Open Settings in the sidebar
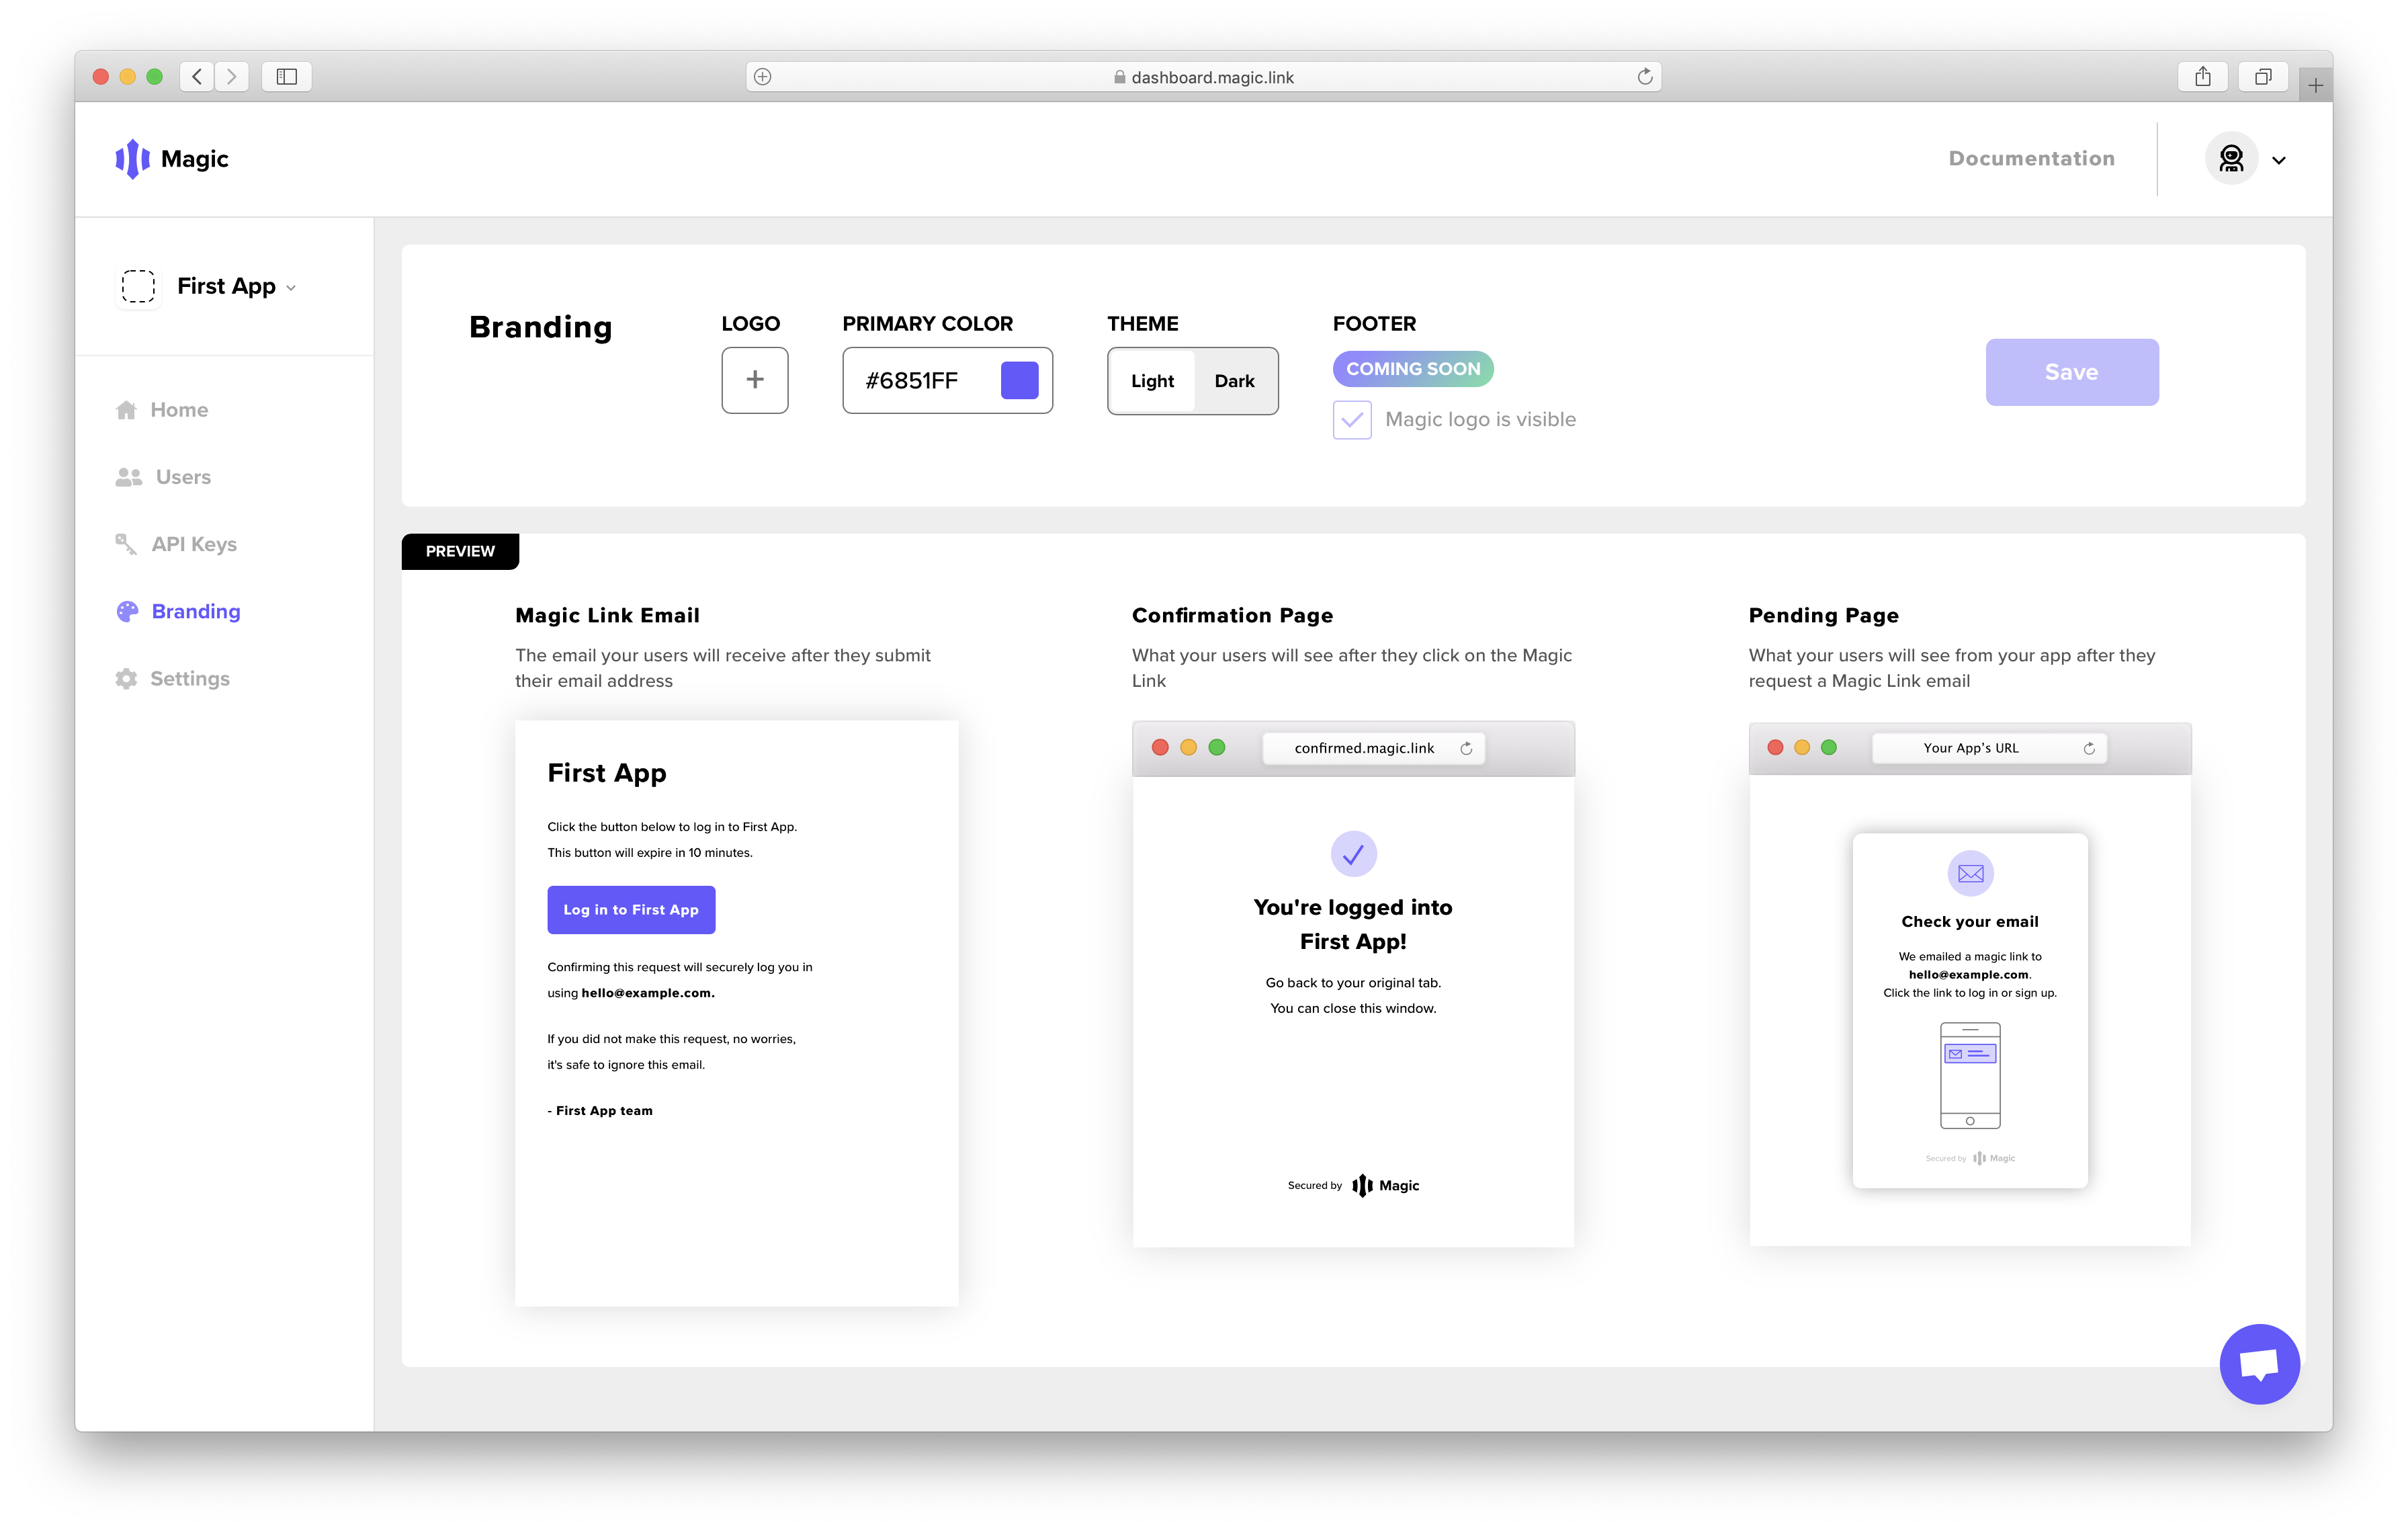This screenshot has height=1531, width=2408. click(172, 678)
